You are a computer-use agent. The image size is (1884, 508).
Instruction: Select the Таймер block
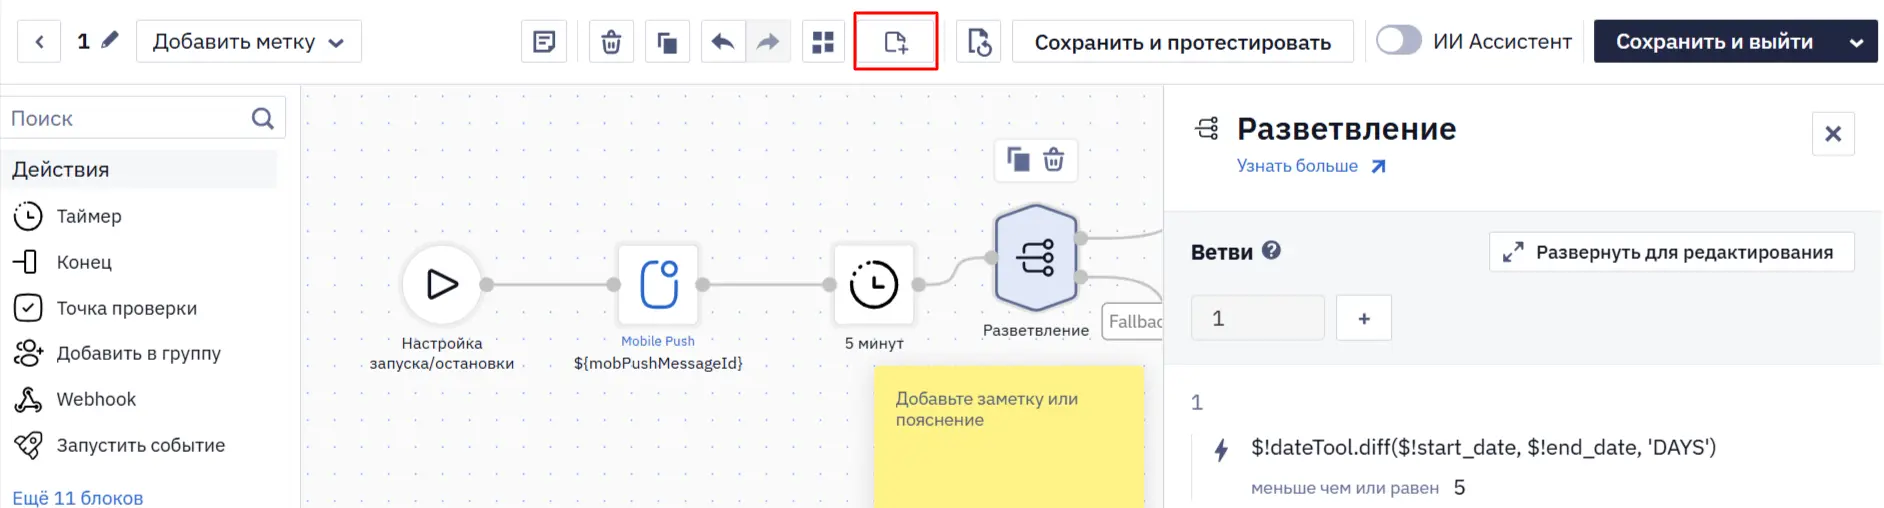pos(68,216)
